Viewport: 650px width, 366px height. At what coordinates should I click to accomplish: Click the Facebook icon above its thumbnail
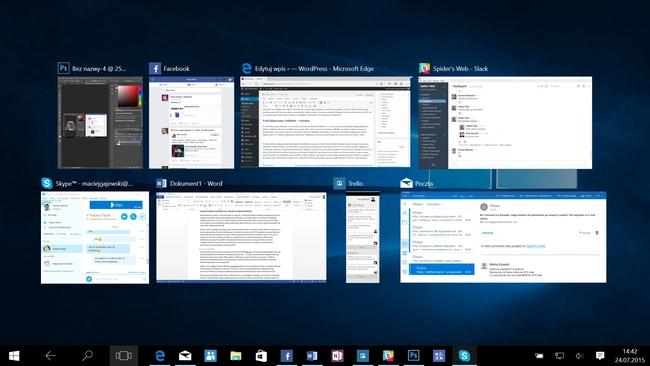155,68
